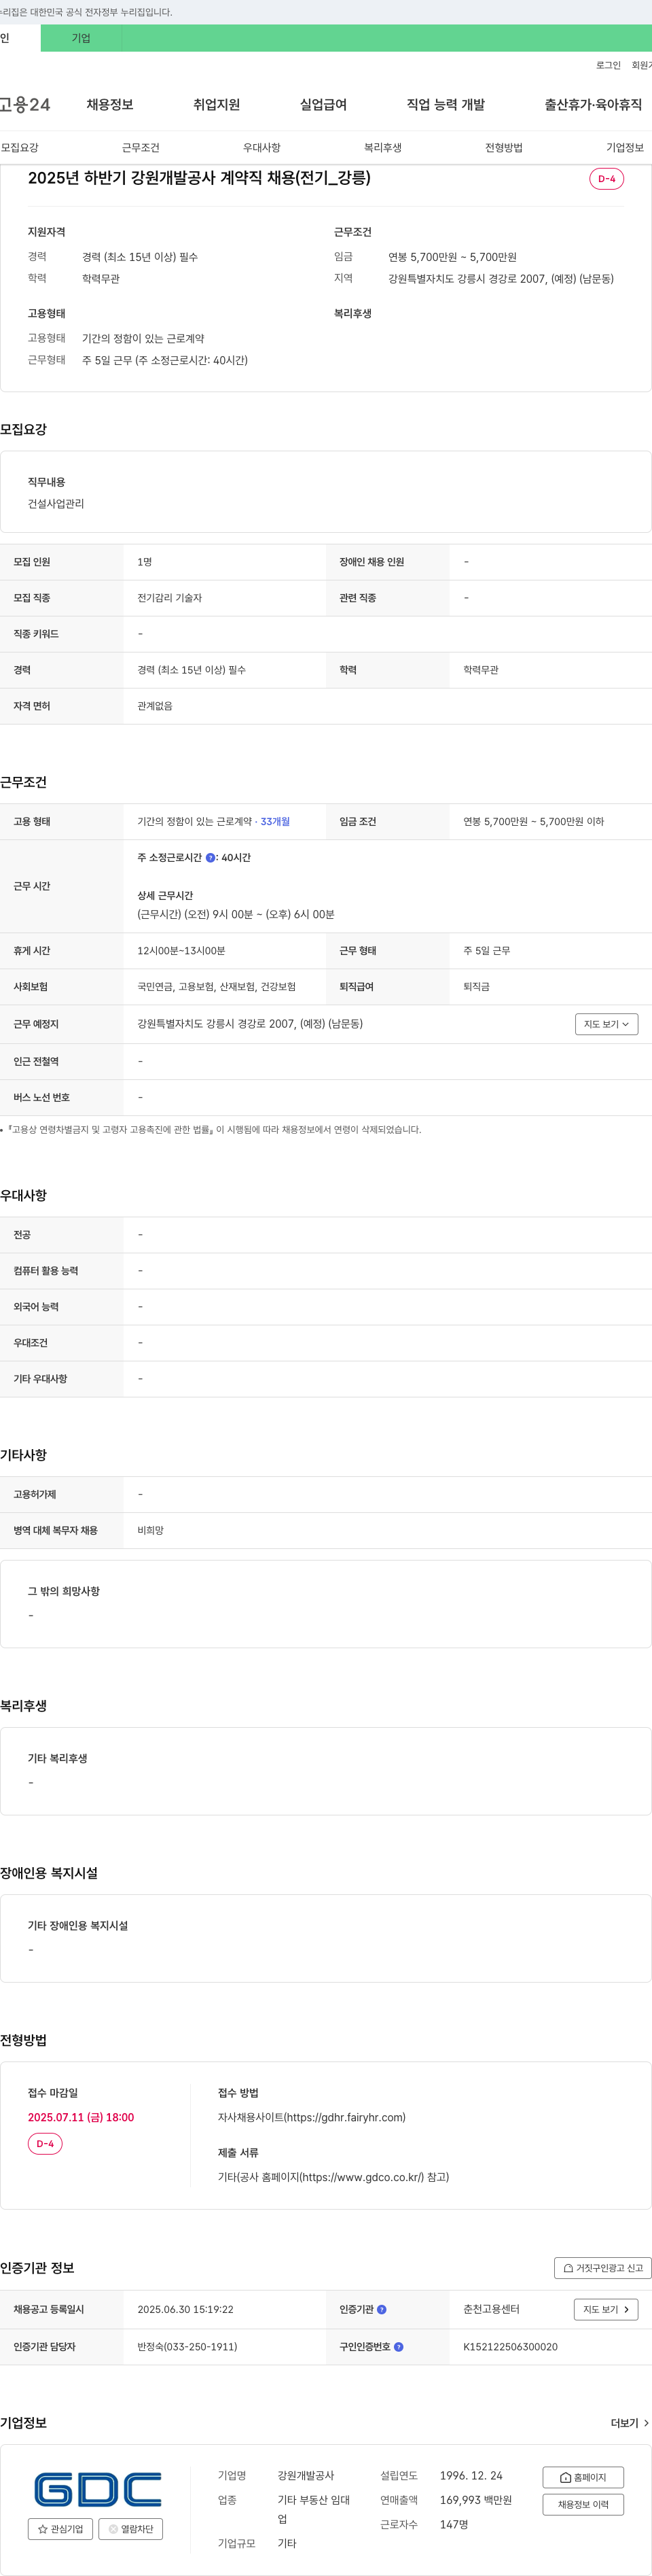
Task: Jump to the 근무조건 section tab
Action: click(141, 148)
